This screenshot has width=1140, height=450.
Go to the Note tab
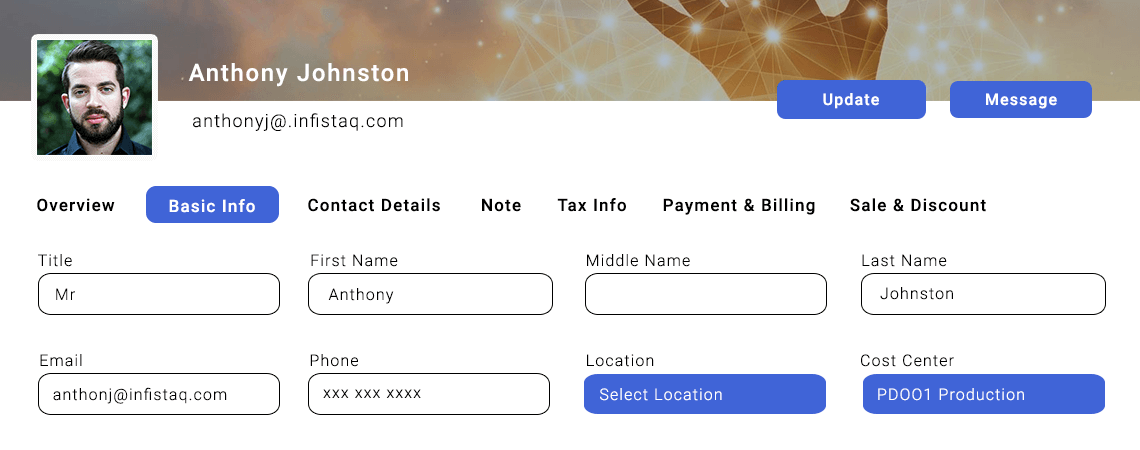(501, 205)
